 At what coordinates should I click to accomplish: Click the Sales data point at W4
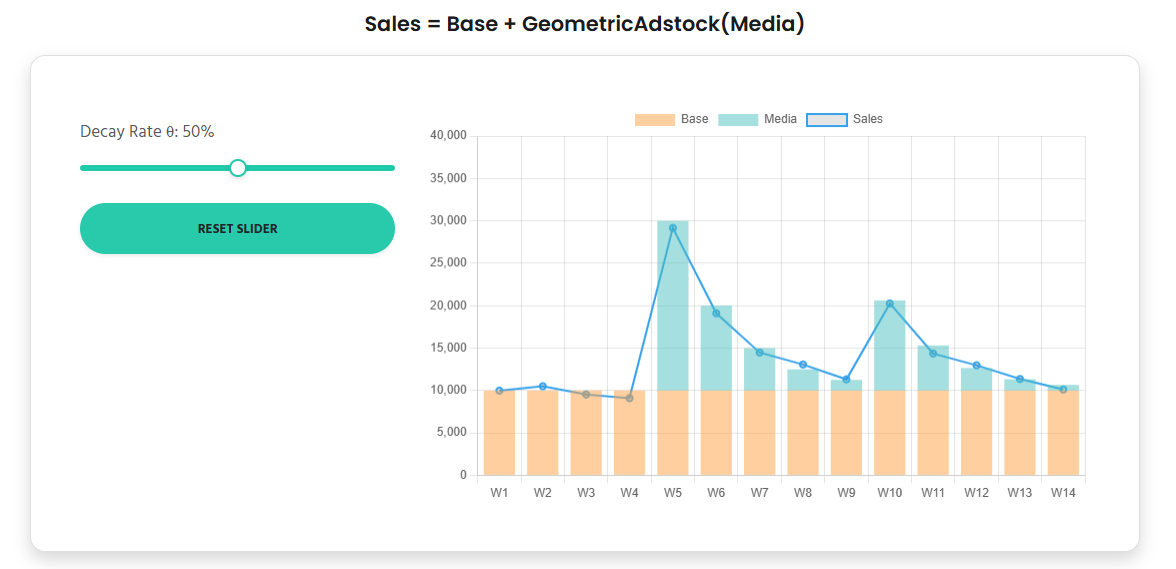click(x=629, y=398)
